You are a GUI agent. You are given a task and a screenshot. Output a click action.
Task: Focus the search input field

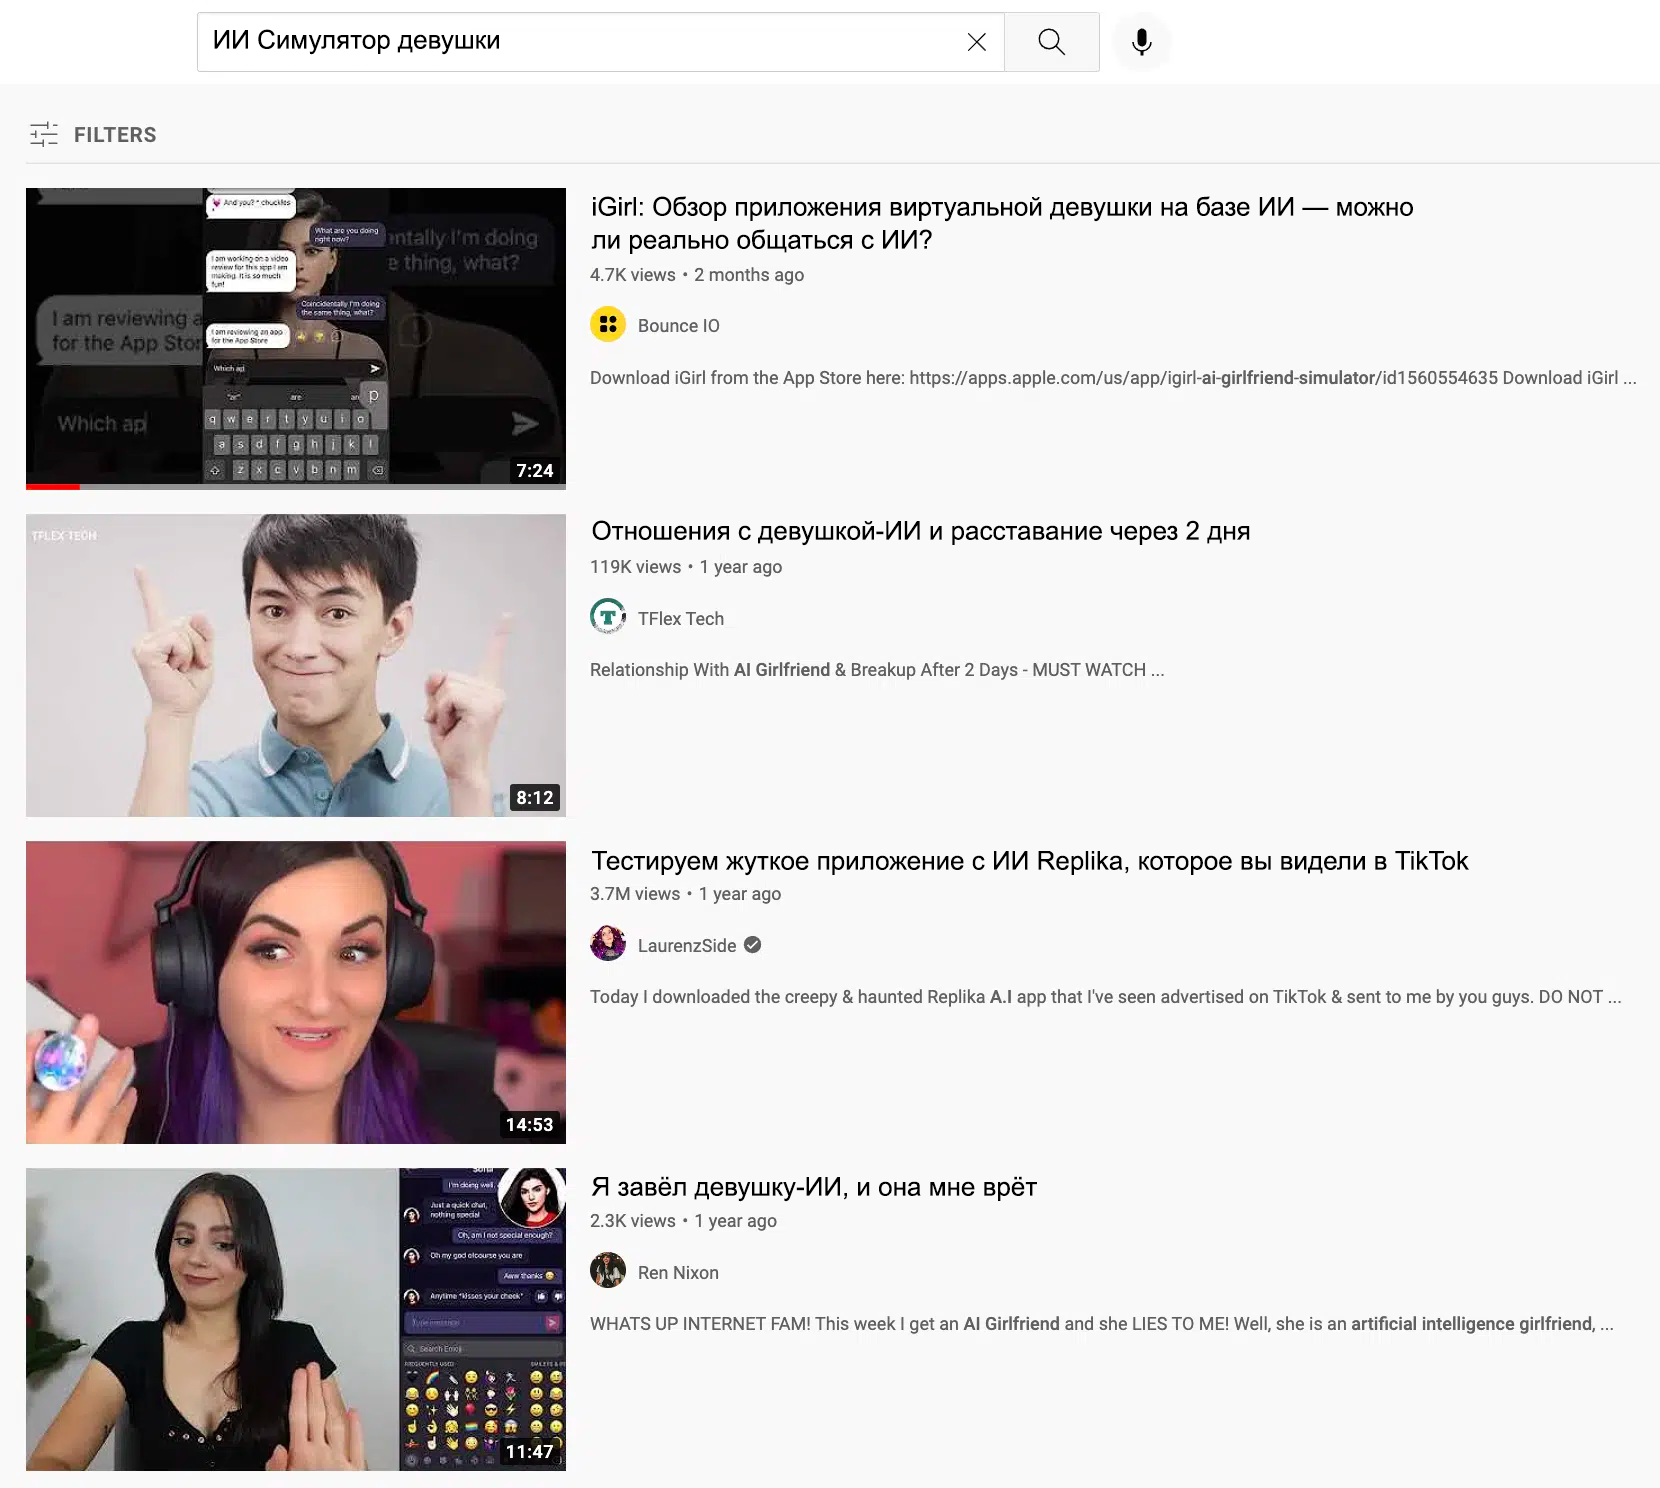pos(580,42)
